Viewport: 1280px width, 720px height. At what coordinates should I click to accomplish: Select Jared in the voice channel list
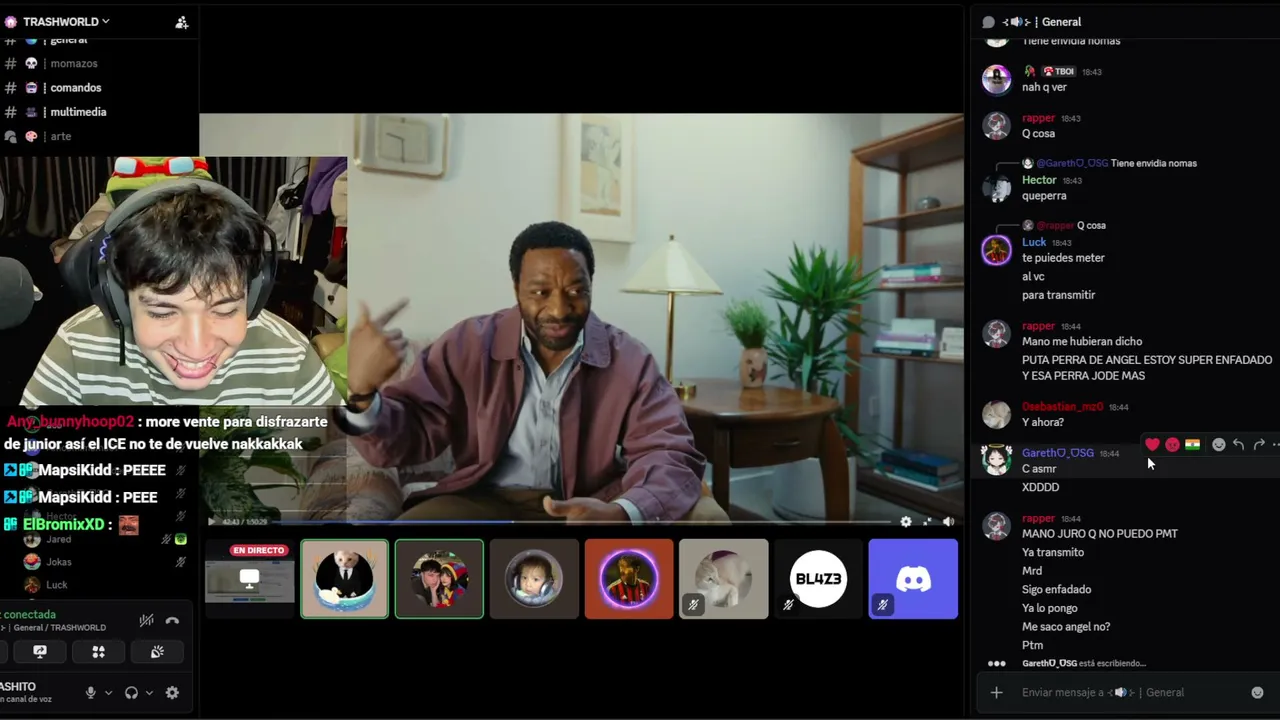58,539
